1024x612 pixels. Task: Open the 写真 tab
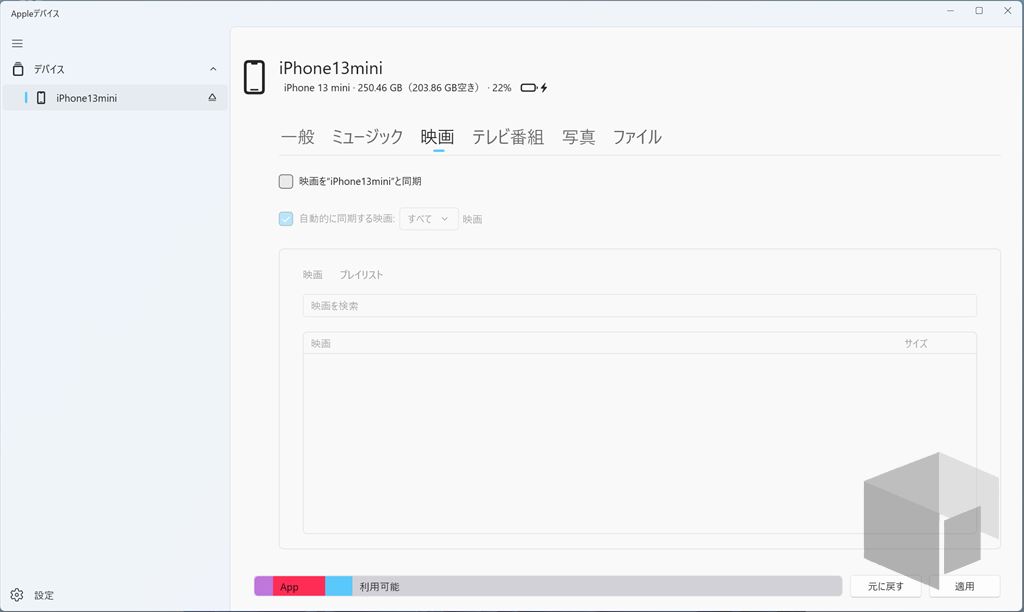[579, 137]
